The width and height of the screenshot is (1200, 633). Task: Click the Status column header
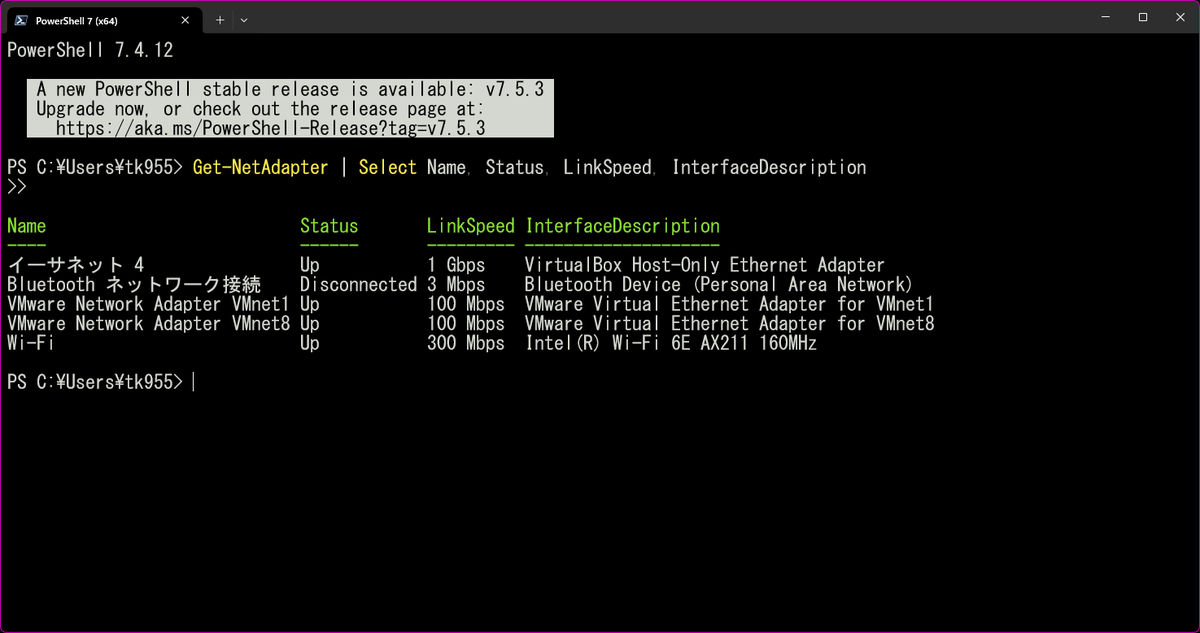[329, 226]
